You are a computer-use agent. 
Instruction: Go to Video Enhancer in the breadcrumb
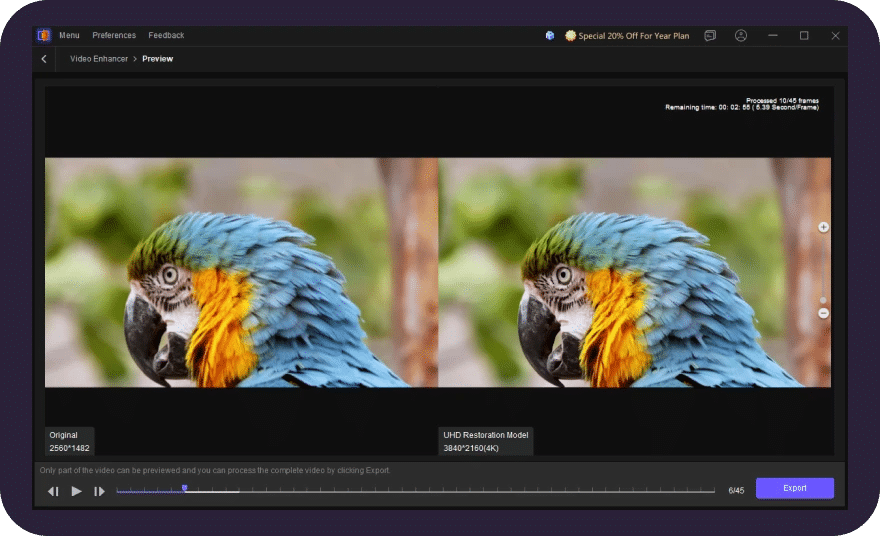(99, 59)
